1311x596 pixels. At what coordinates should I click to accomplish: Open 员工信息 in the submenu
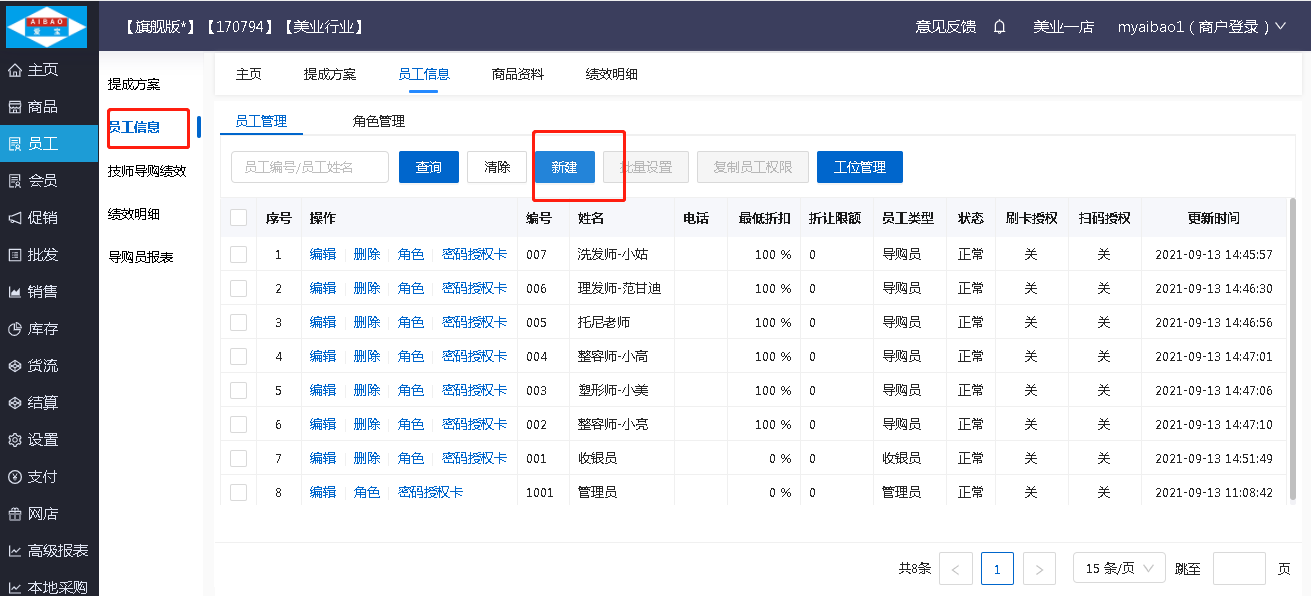click(134, 127)
